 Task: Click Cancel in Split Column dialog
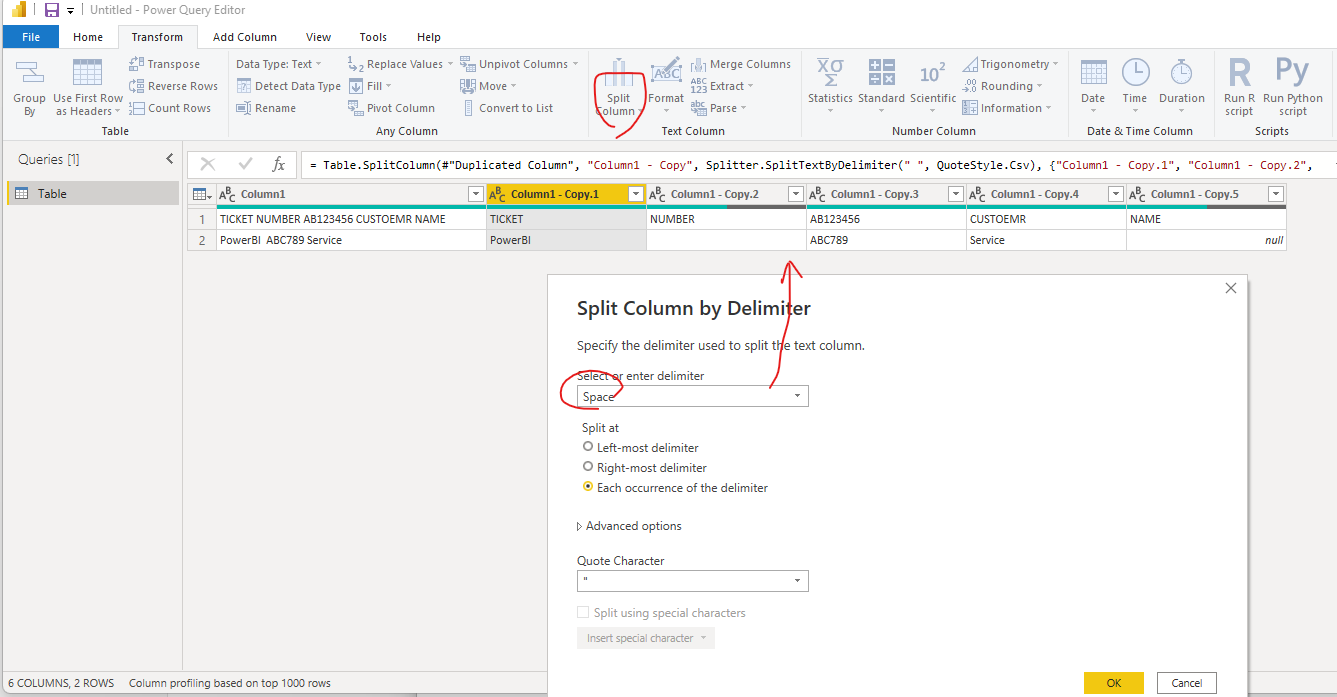(1187, 683)
